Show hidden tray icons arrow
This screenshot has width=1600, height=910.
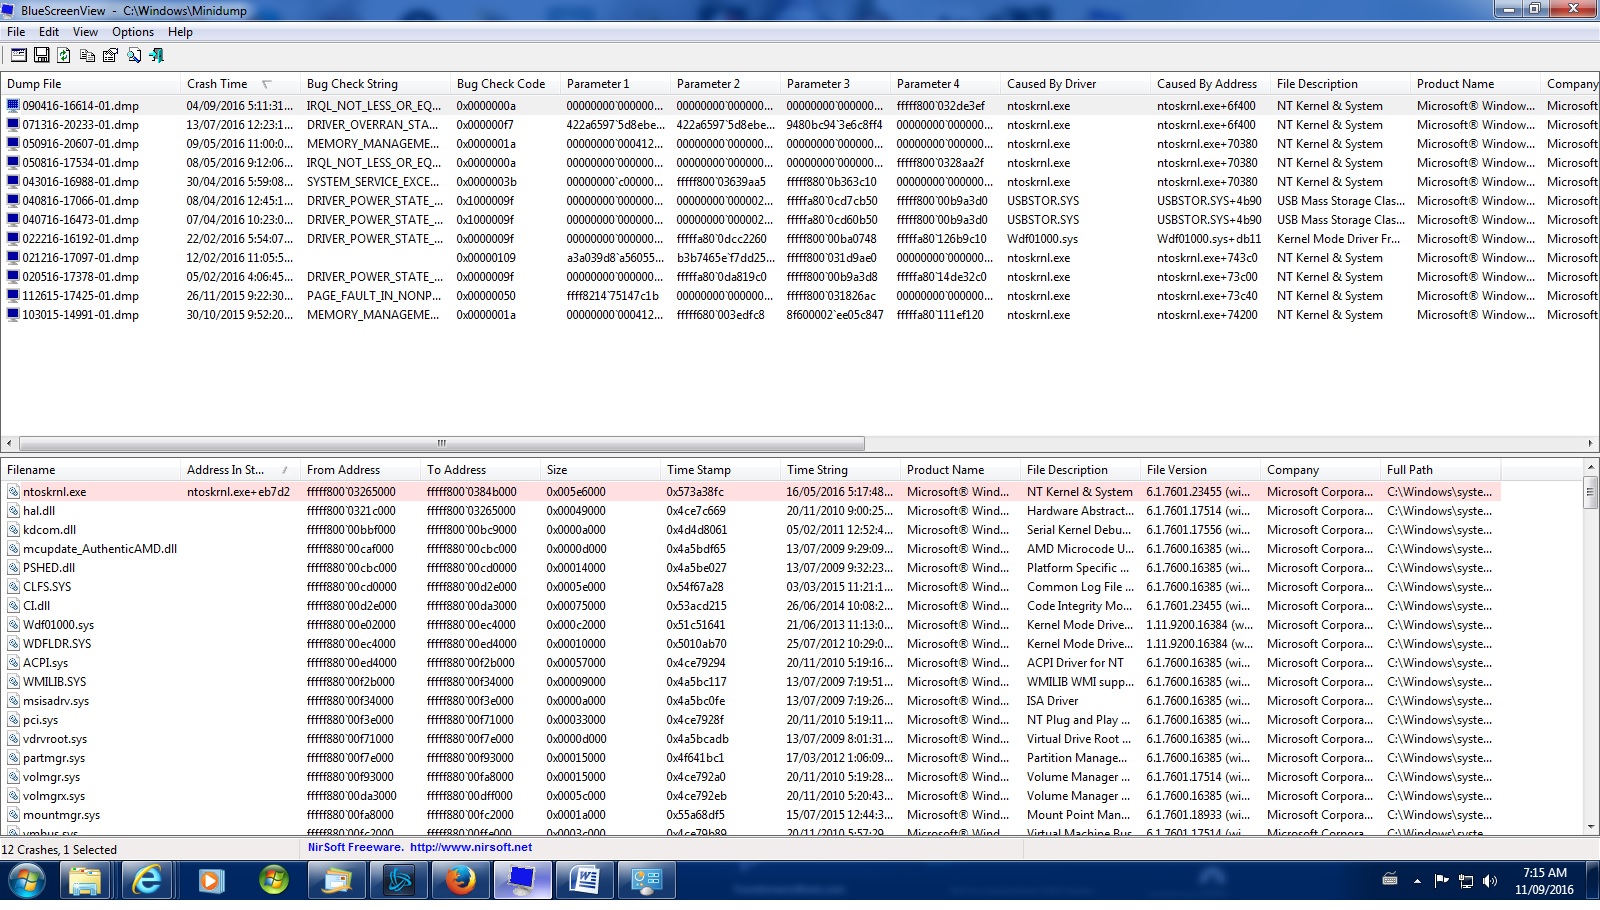click(x=1417, y=881)
